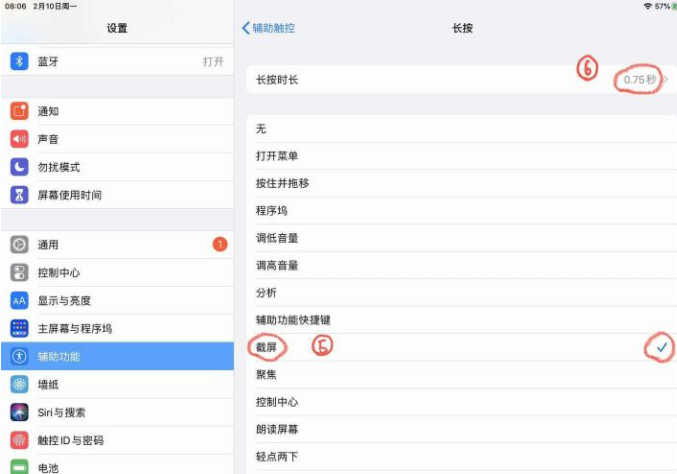Tap the Display & Brightness AA icon

tap(19, 300)
